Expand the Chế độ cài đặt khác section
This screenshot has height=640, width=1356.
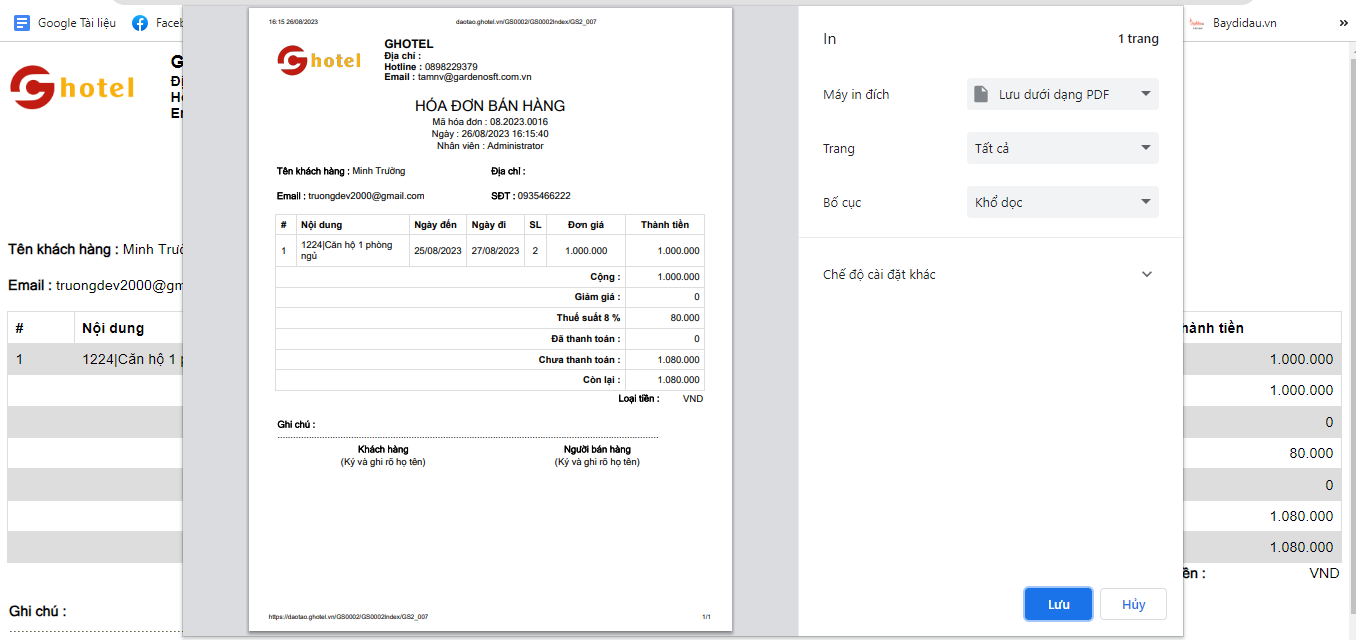(991, 274)
